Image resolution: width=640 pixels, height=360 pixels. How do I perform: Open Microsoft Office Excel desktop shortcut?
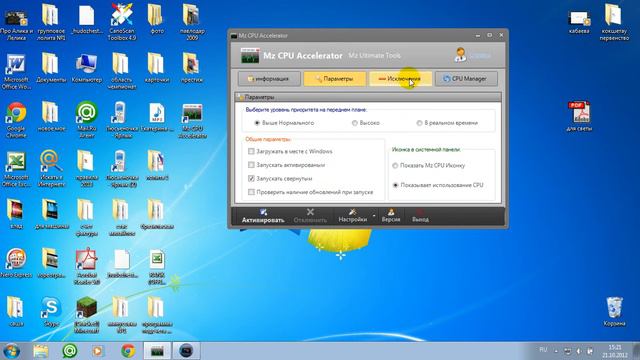tap(16, 169)
